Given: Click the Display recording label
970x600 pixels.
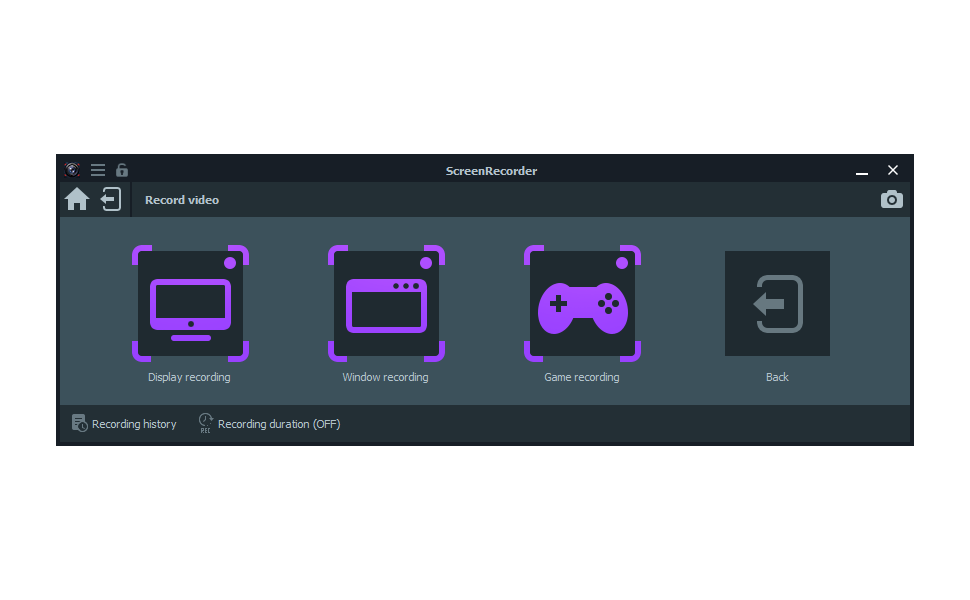Looking at the screenshot, I should pyautogui.click(x=189, y=377).
